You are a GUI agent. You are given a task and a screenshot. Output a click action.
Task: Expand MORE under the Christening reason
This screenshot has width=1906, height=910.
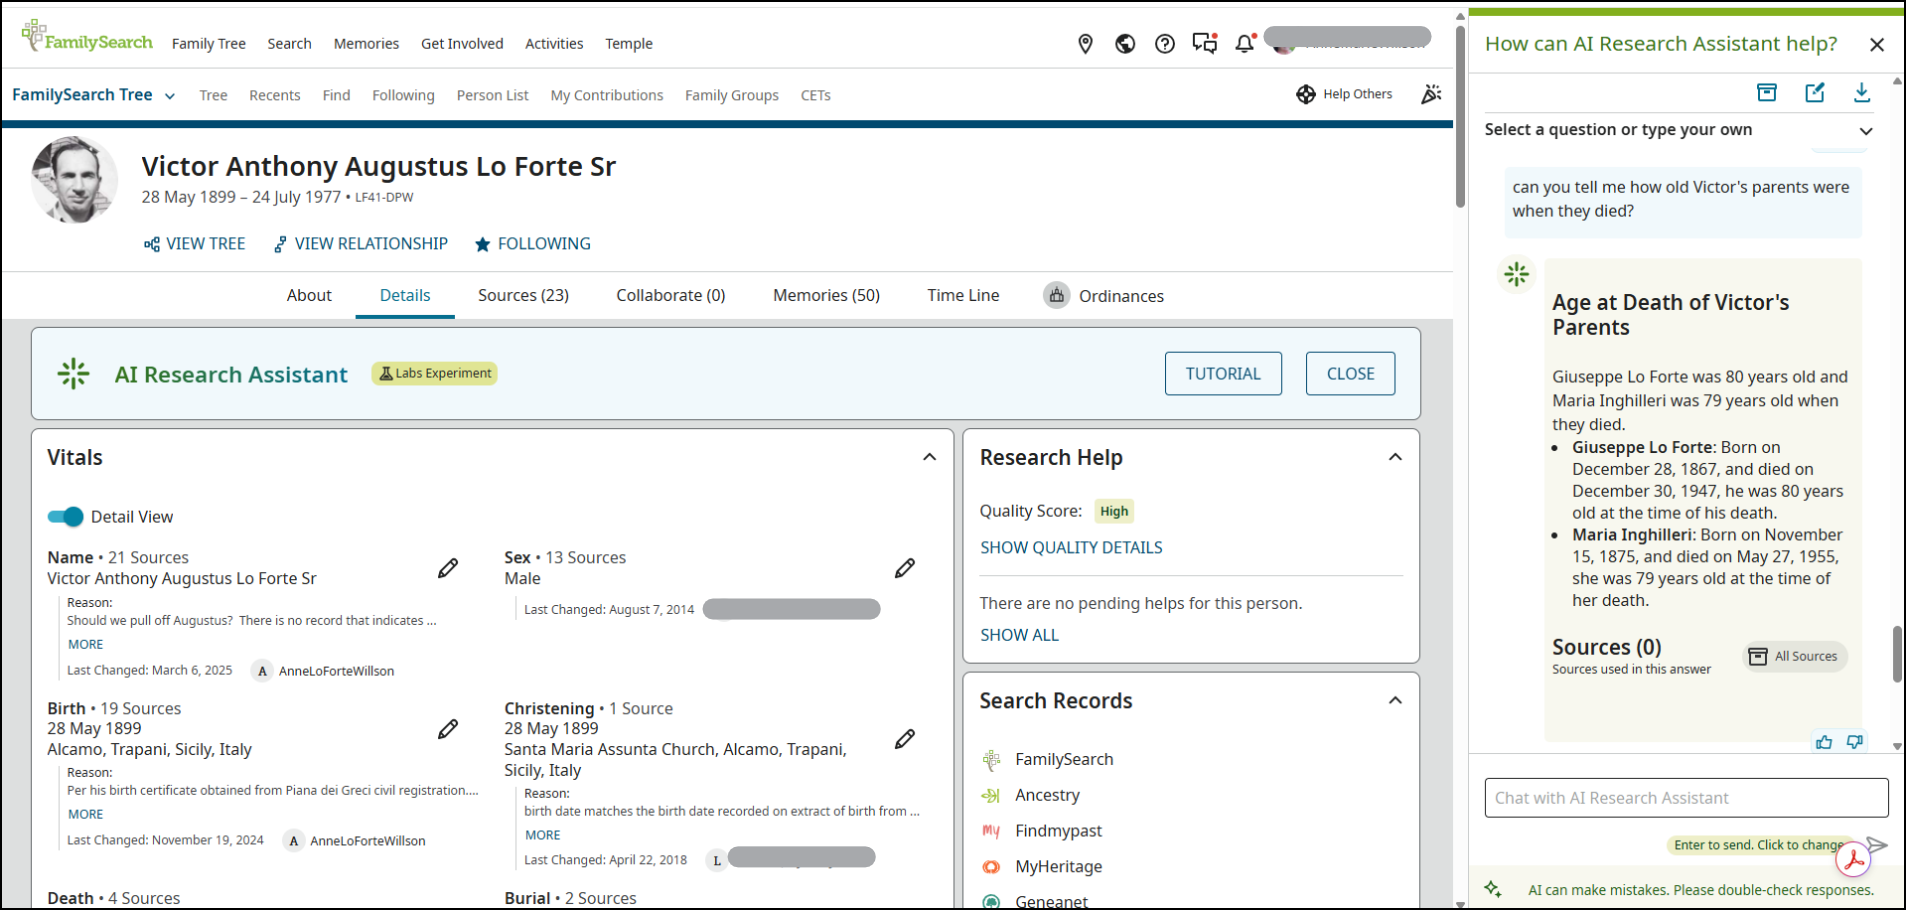[x=542, y=835]
